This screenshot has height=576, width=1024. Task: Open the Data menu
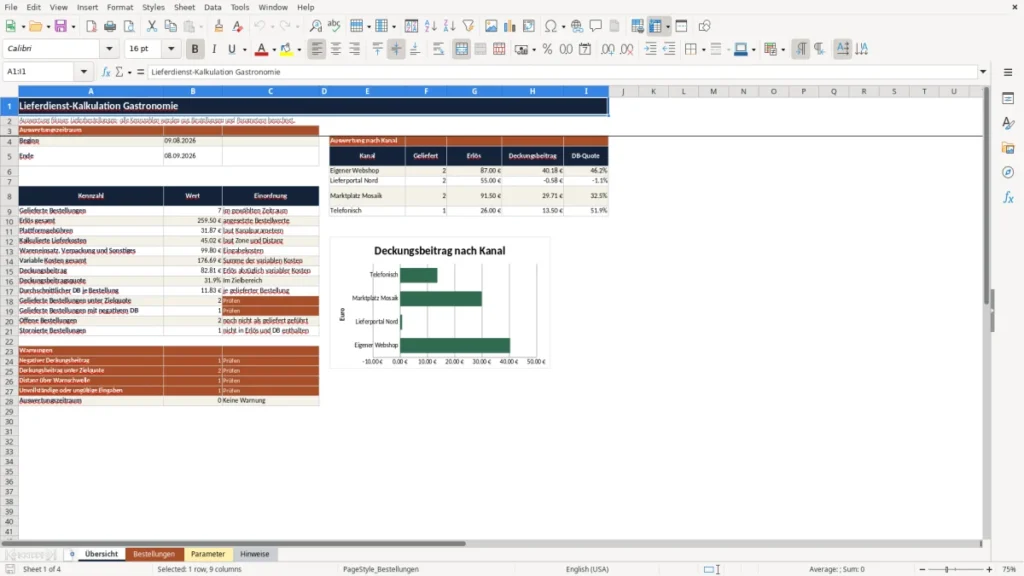click(212, 7)
